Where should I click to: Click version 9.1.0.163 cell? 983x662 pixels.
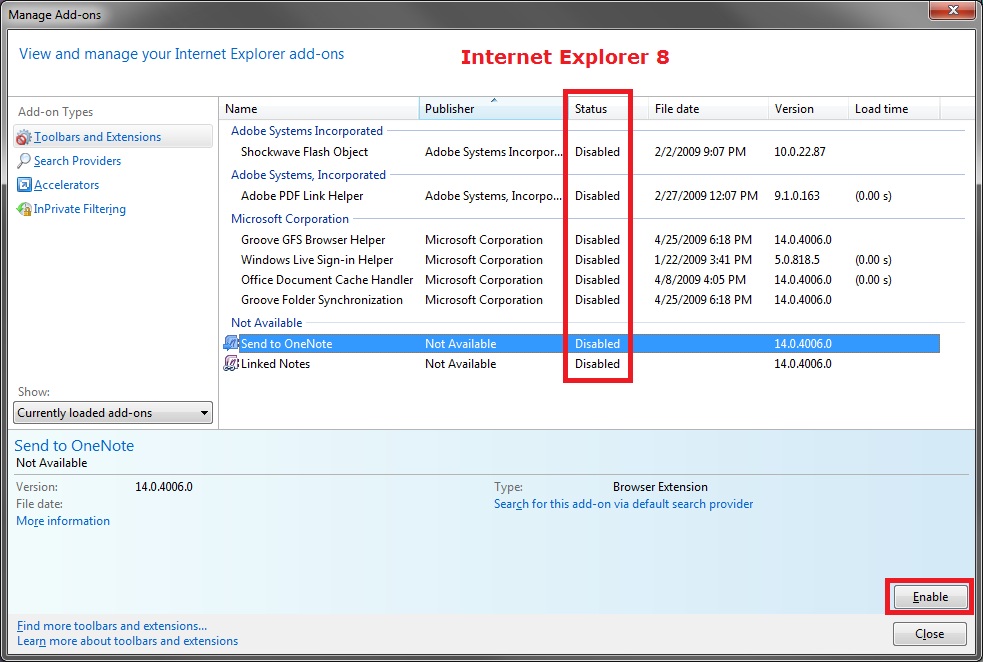[796, 196]
